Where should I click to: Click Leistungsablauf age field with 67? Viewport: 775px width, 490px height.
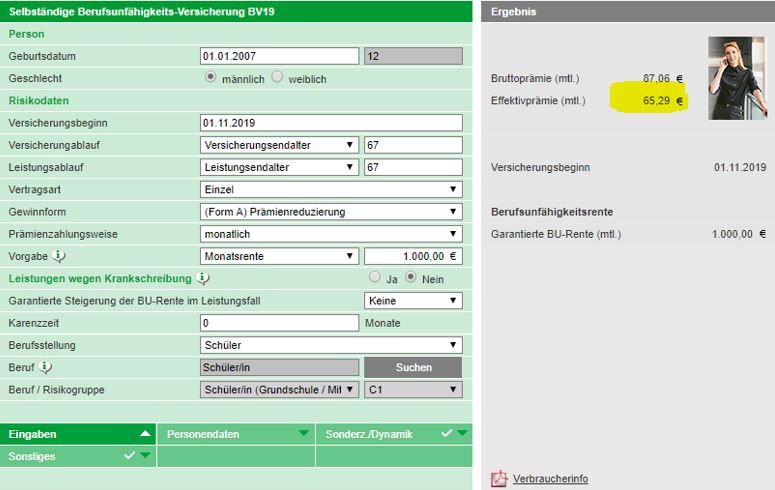(x=413, y=167)
